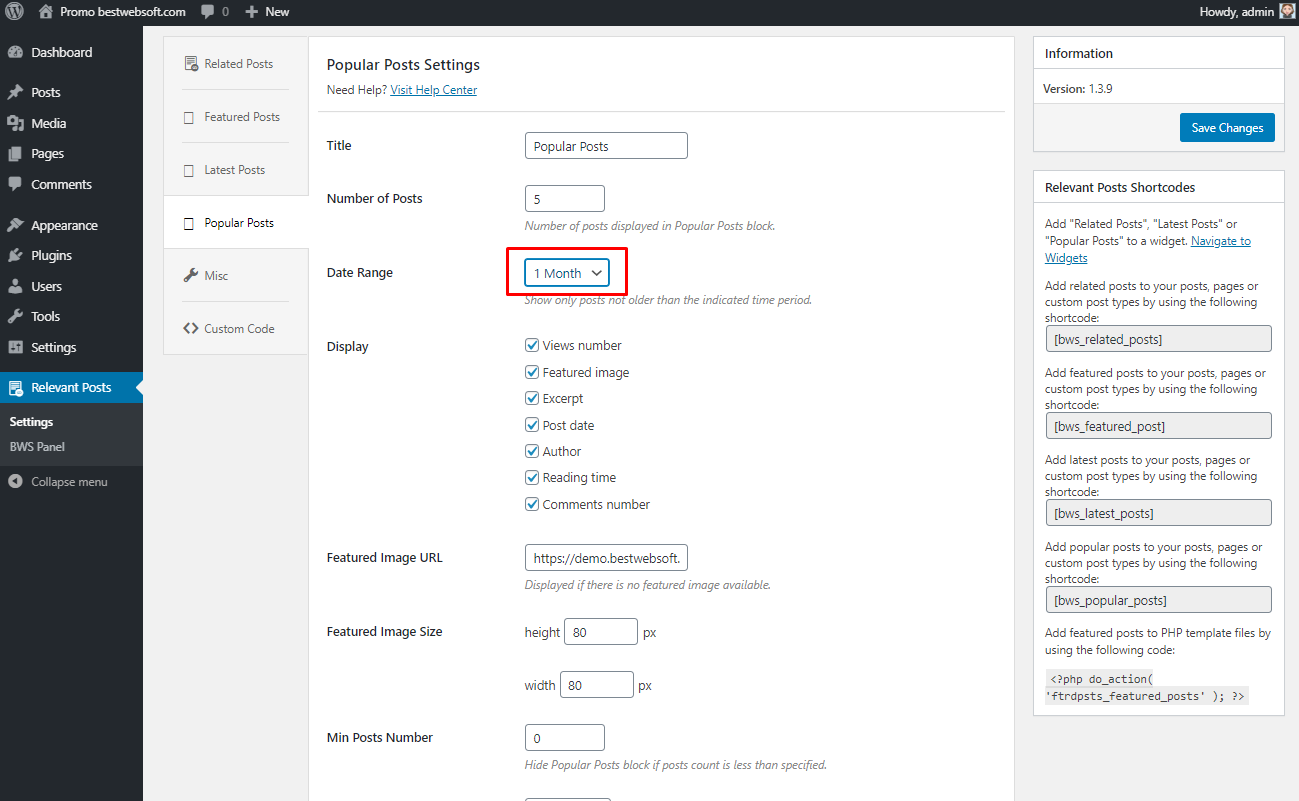Open the comments bubble icon in admin bar
This screenshot has width=1299, height=801.
click(x=207, y=12)
